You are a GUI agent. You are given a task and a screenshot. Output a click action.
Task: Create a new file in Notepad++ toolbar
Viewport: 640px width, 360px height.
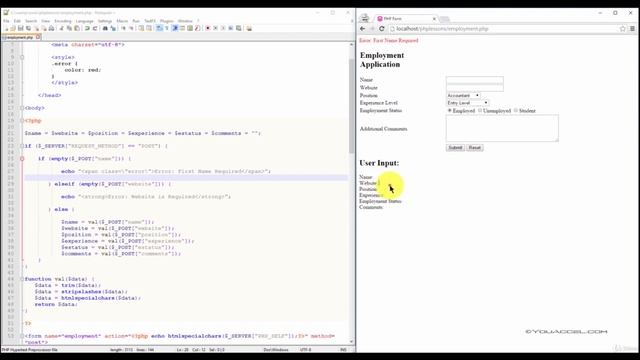click(x=7, y=28)
